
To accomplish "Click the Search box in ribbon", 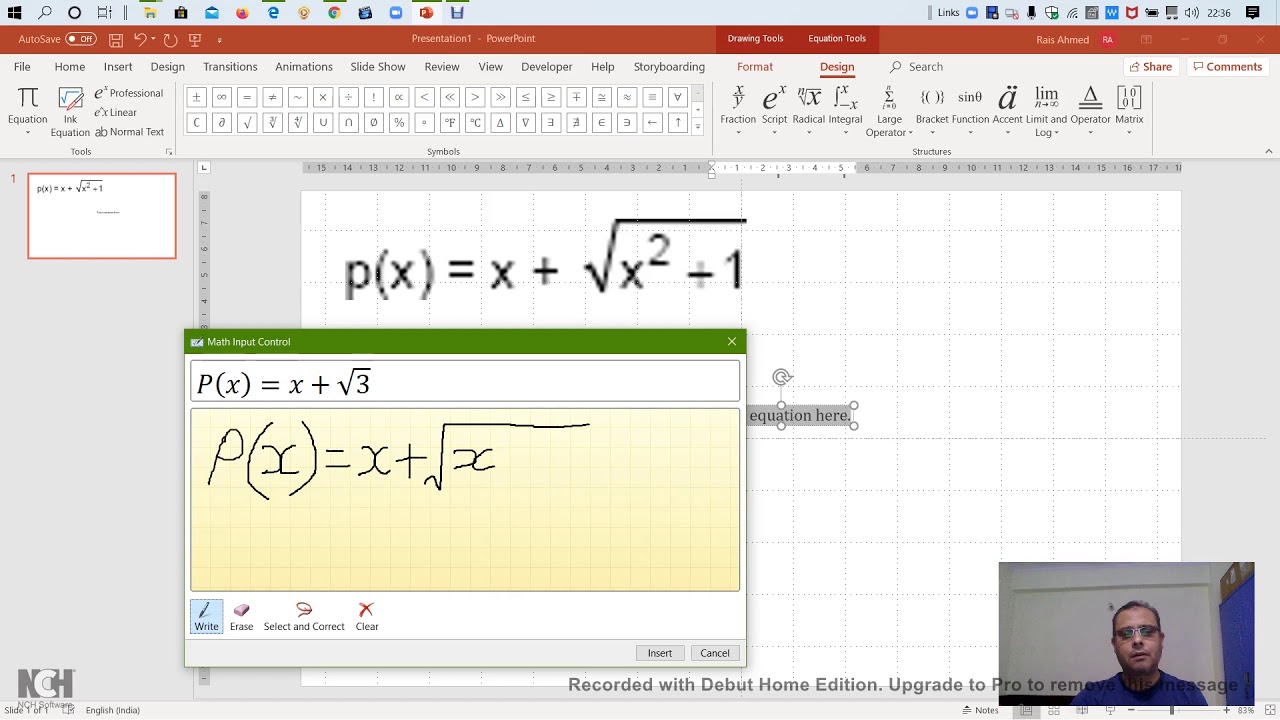I will pos(917,67).
